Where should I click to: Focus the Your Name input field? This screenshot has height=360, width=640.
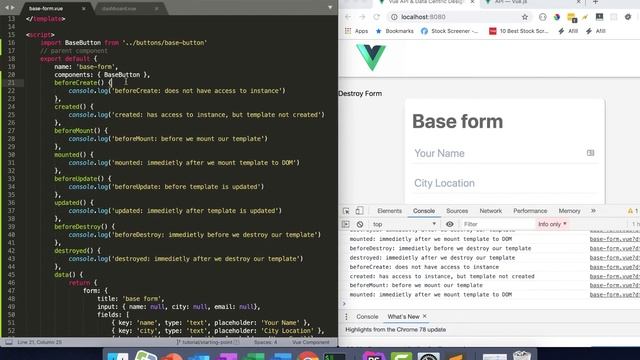pyautogui.click(x=504, y=153)
